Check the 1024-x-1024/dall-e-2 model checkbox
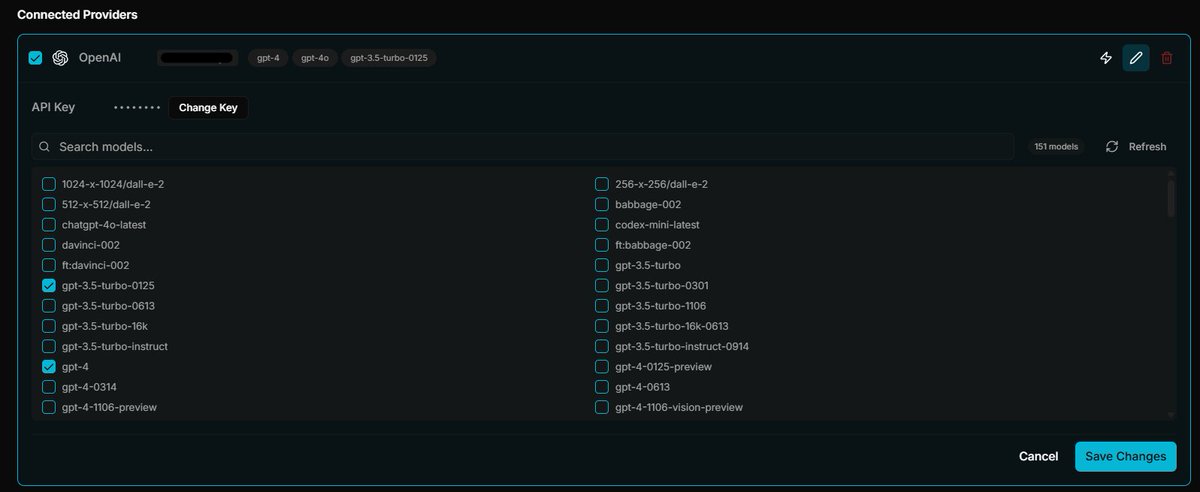Viewport: 1200px width, 492px height. point(48,184)
